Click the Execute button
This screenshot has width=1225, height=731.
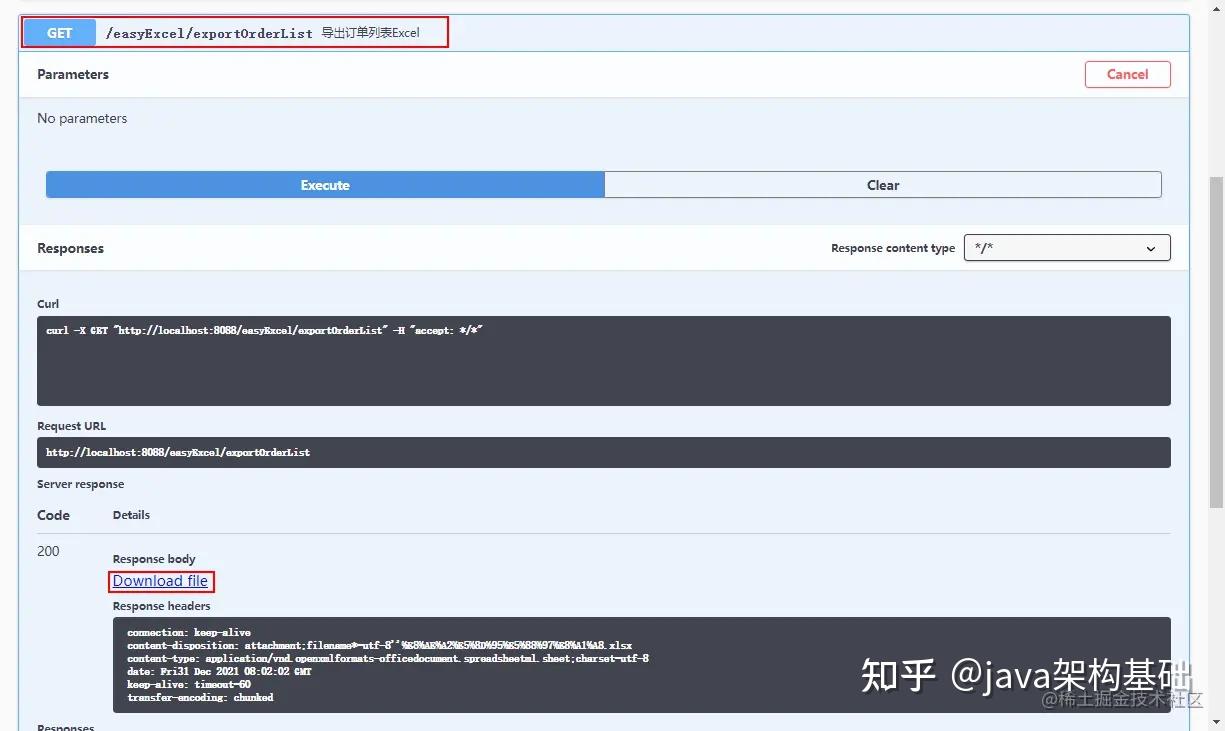324,184
